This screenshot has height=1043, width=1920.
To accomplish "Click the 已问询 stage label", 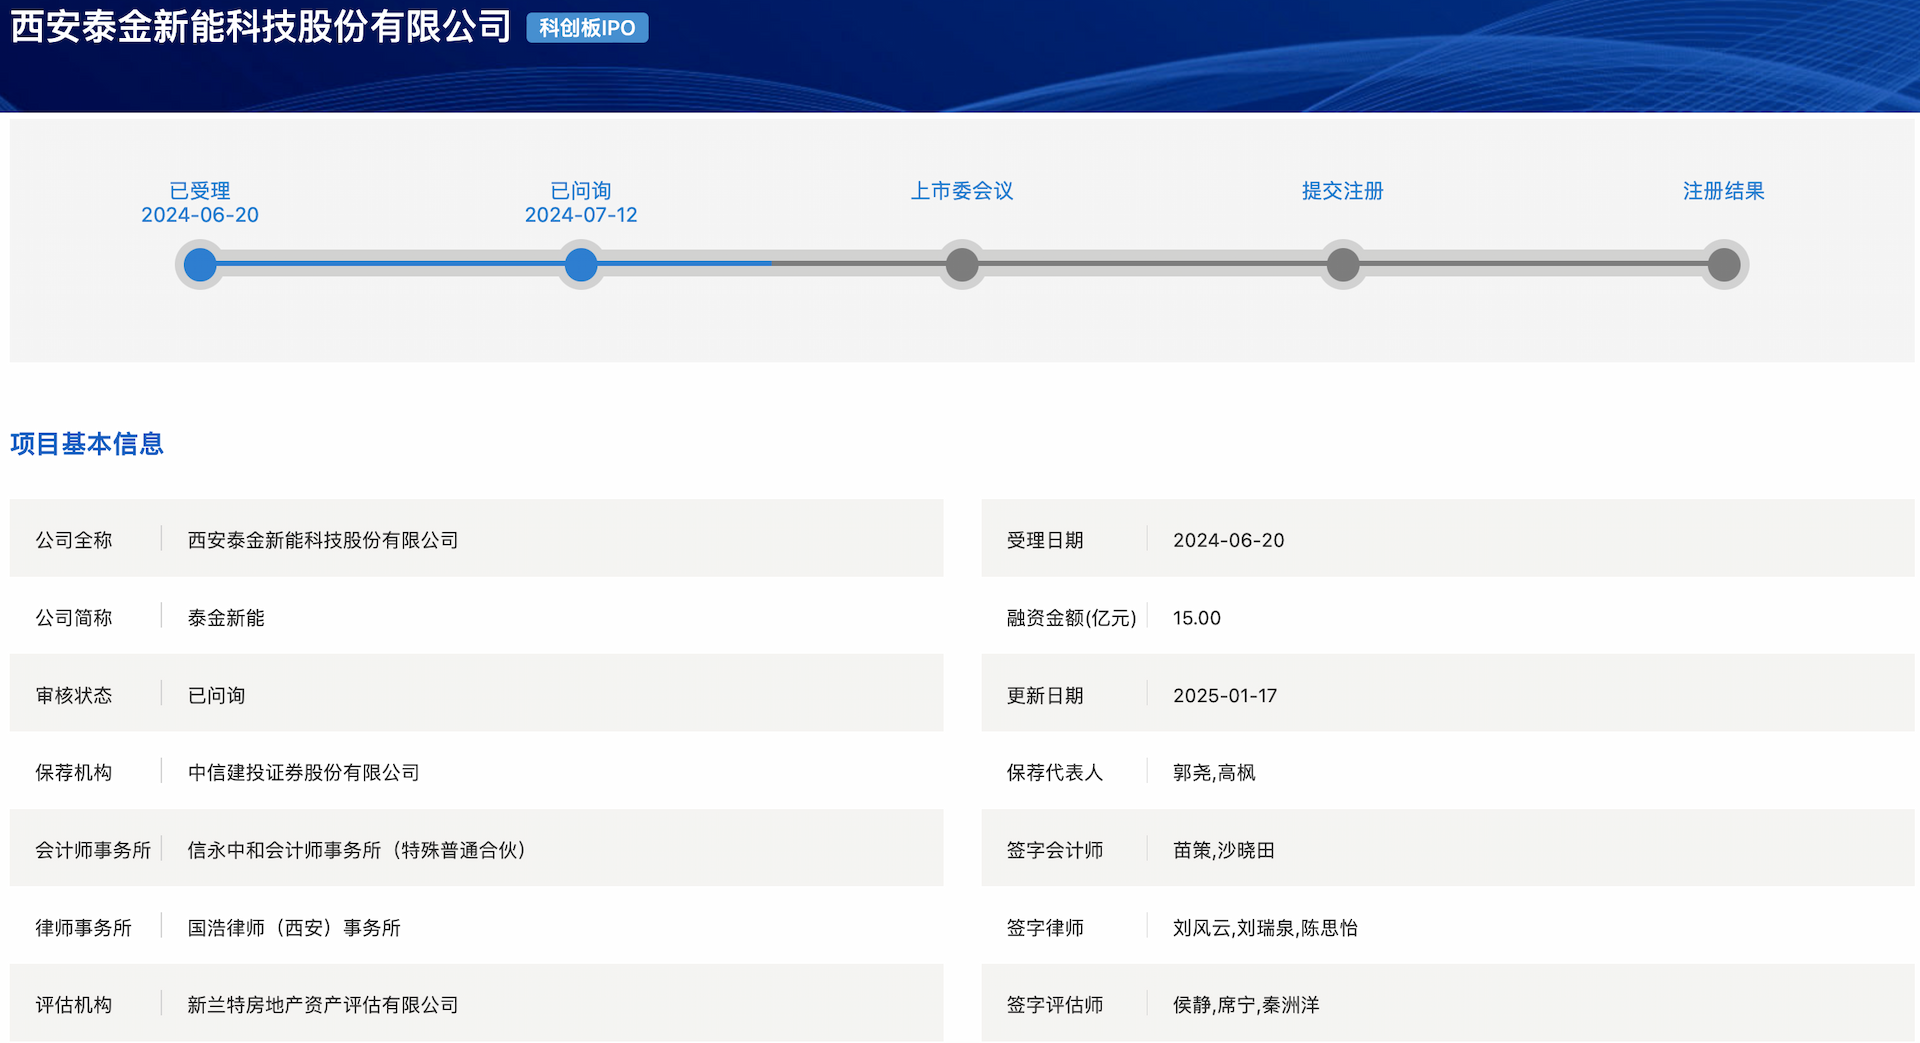I will pyautogui.click(x=581, y=191).
